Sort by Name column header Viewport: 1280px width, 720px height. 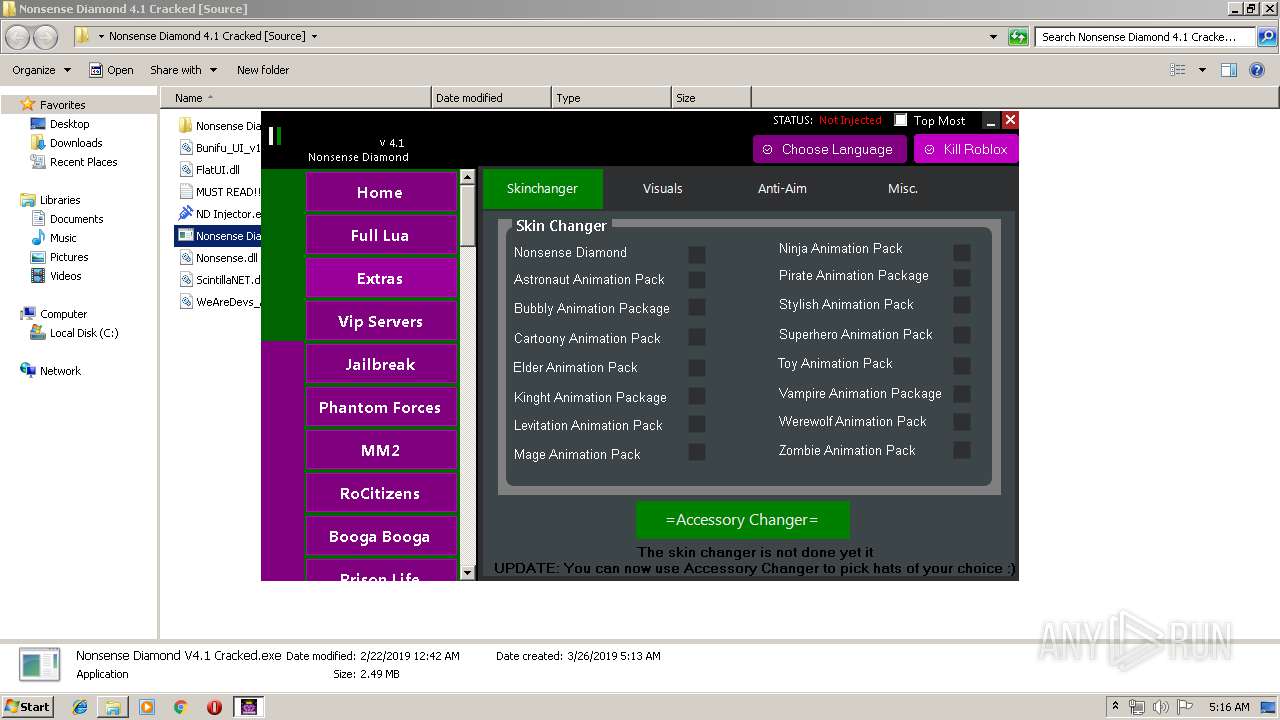tap(295, 98)
